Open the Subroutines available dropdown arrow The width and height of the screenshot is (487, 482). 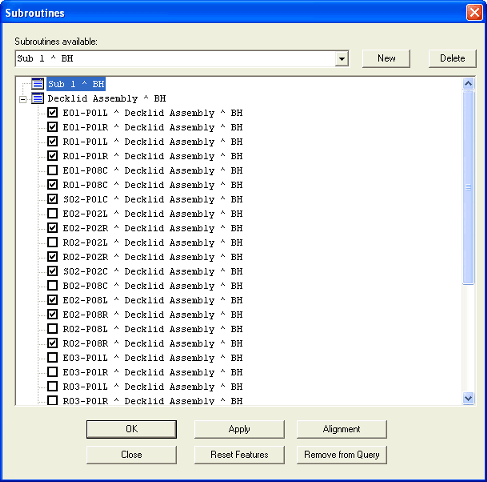click(x=342, y=59)
